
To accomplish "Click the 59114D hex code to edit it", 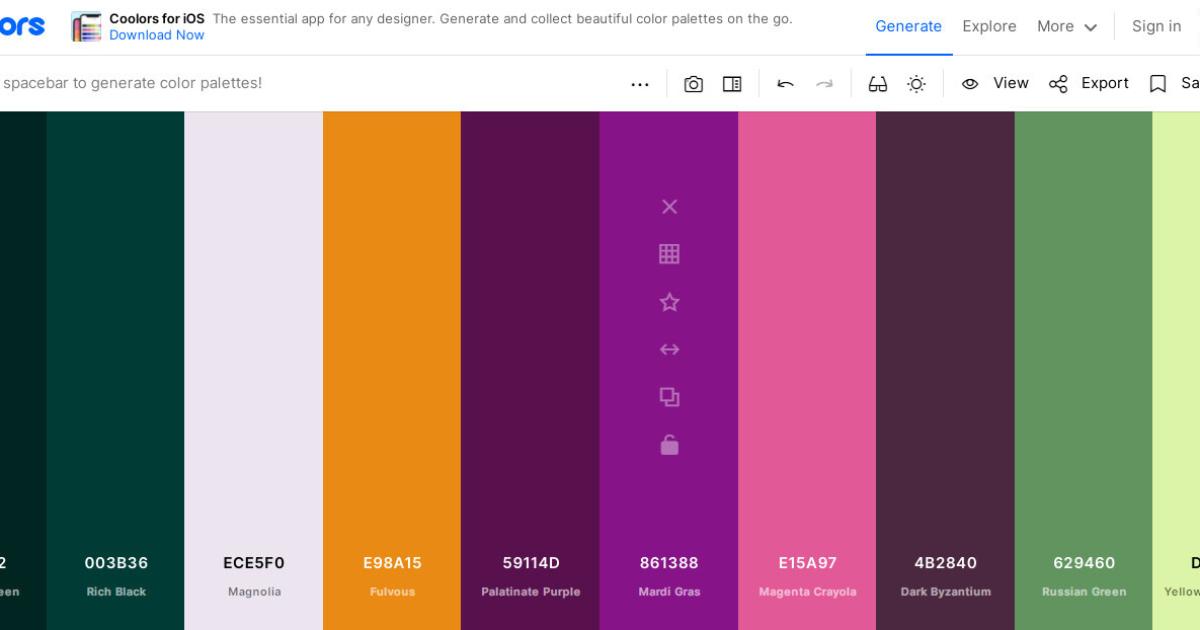I will tap(530, 563).
